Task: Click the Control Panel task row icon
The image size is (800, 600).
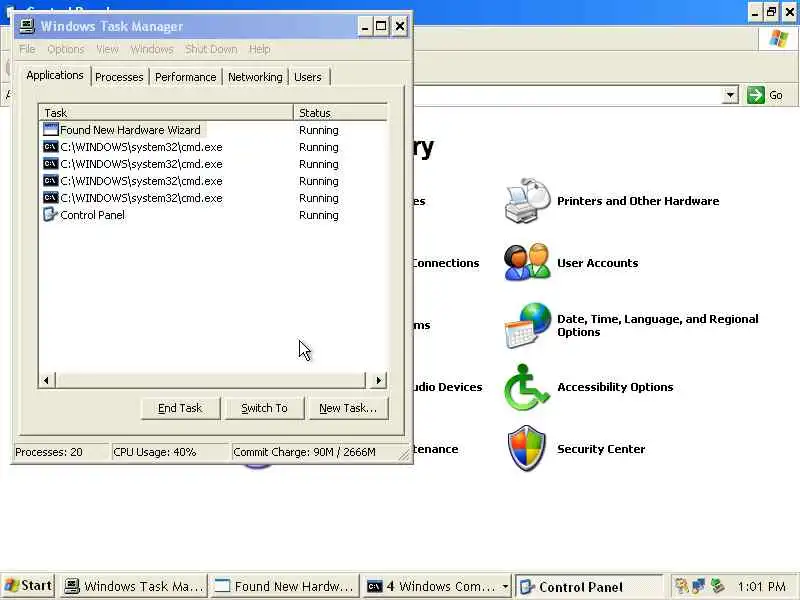Action: (50, 214)
